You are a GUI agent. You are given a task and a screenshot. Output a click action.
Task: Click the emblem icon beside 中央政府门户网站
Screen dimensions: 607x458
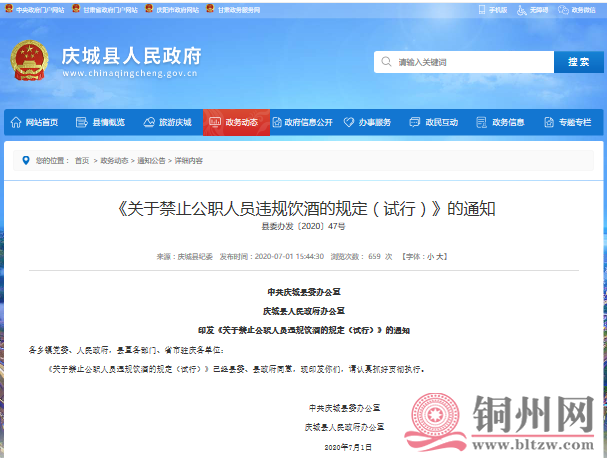coord(9,9)
